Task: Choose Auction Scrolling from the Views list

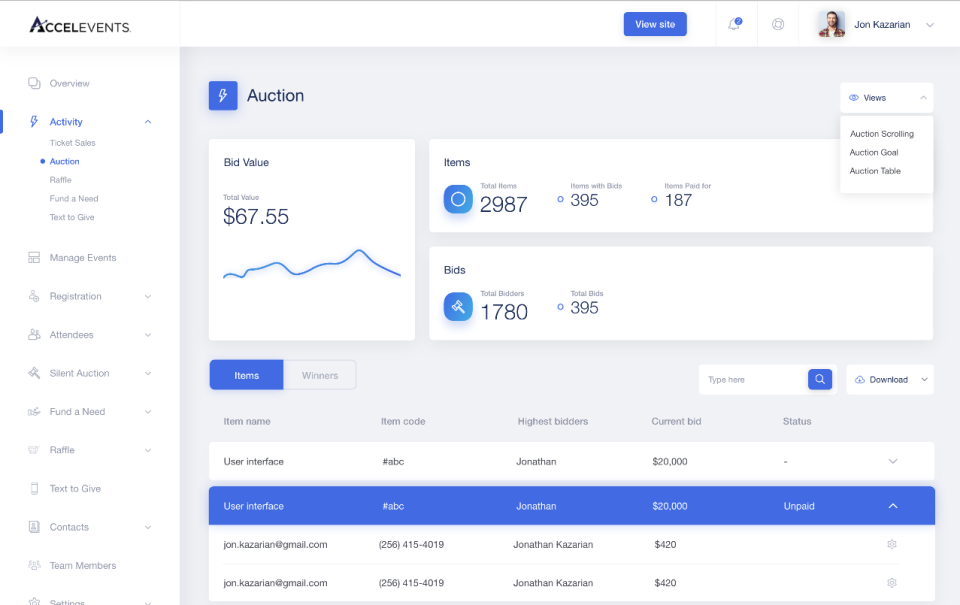Action: (880, 133)
